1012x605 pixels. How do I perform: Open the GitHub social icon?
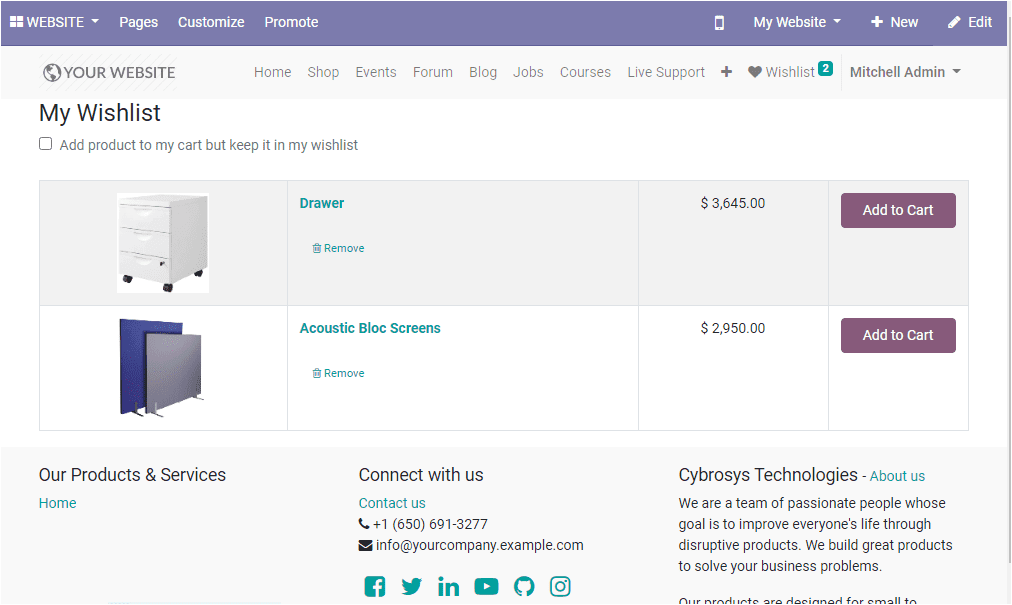tap(524, 587)
